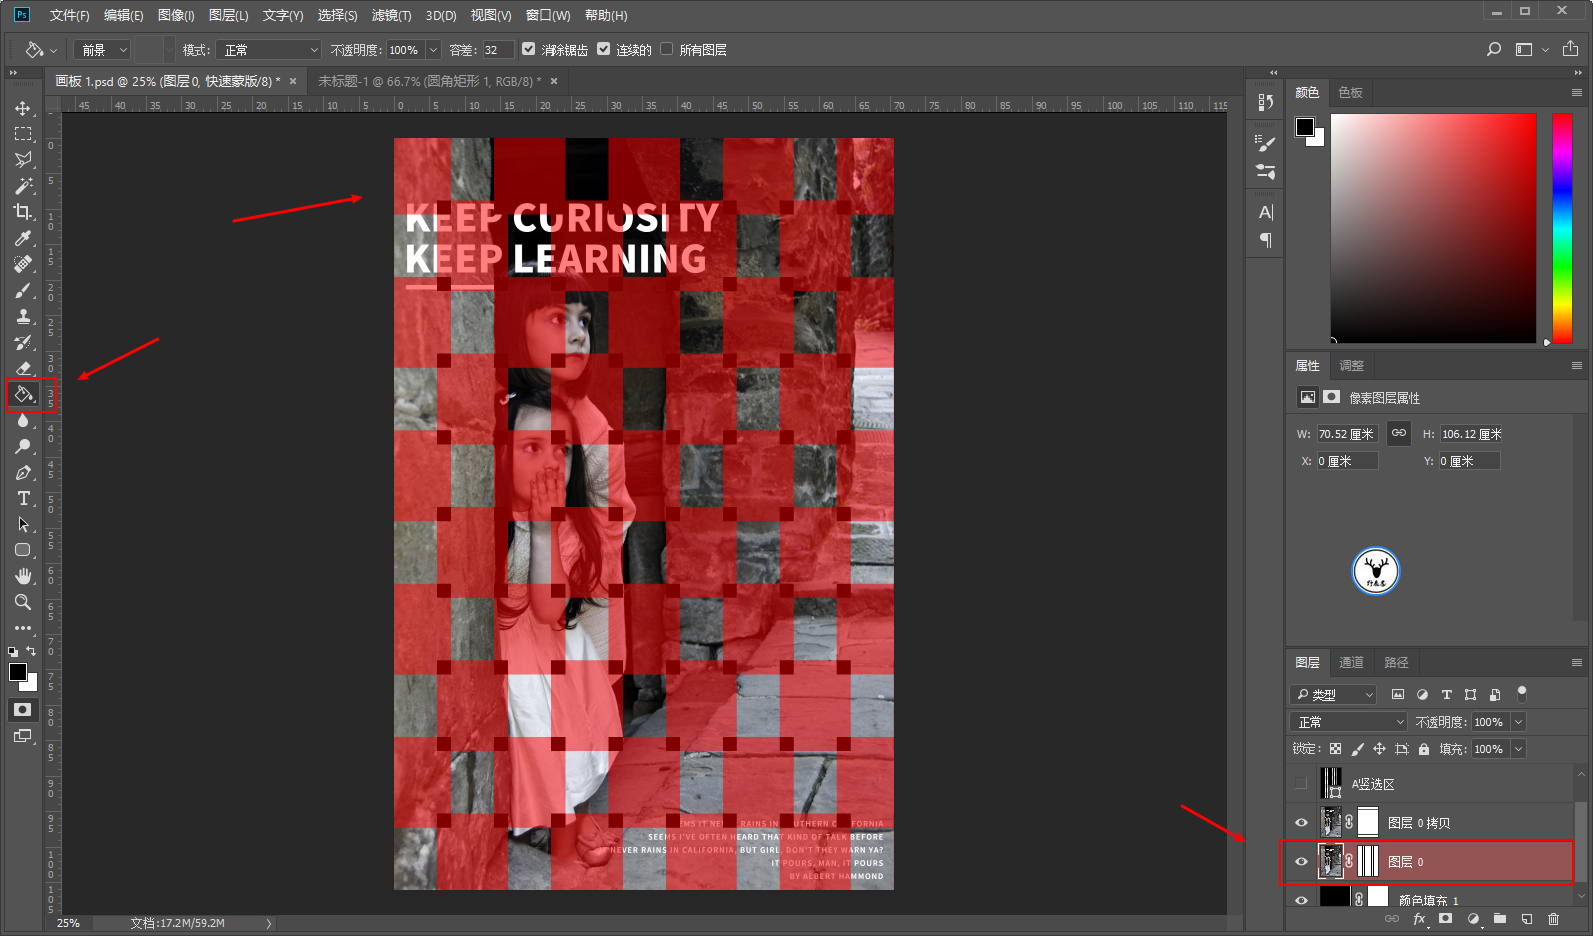This screenshot has height=936, width=1593.
Task: Select the Eyedropper tool
Action: click(x=23, y=238)
